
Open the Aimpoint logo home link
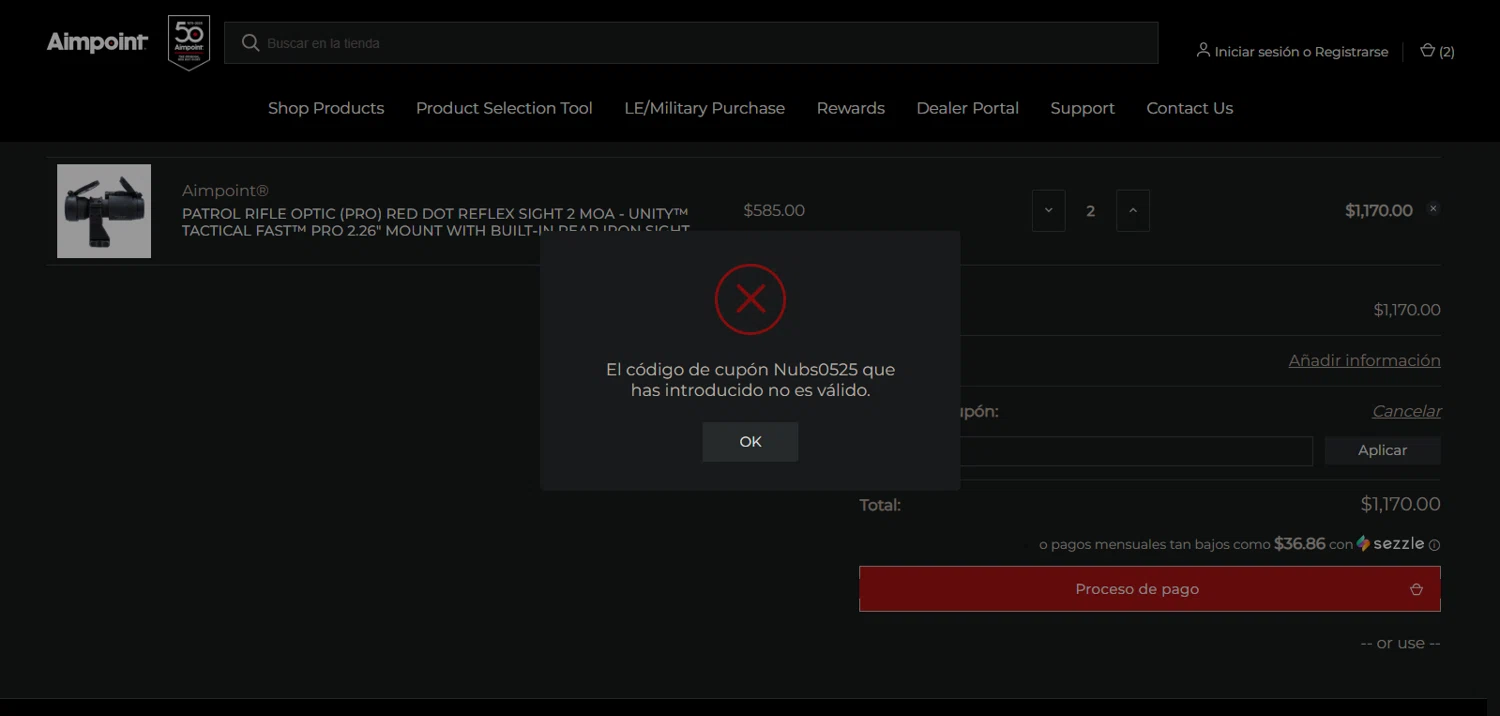[x=97, y=42]
